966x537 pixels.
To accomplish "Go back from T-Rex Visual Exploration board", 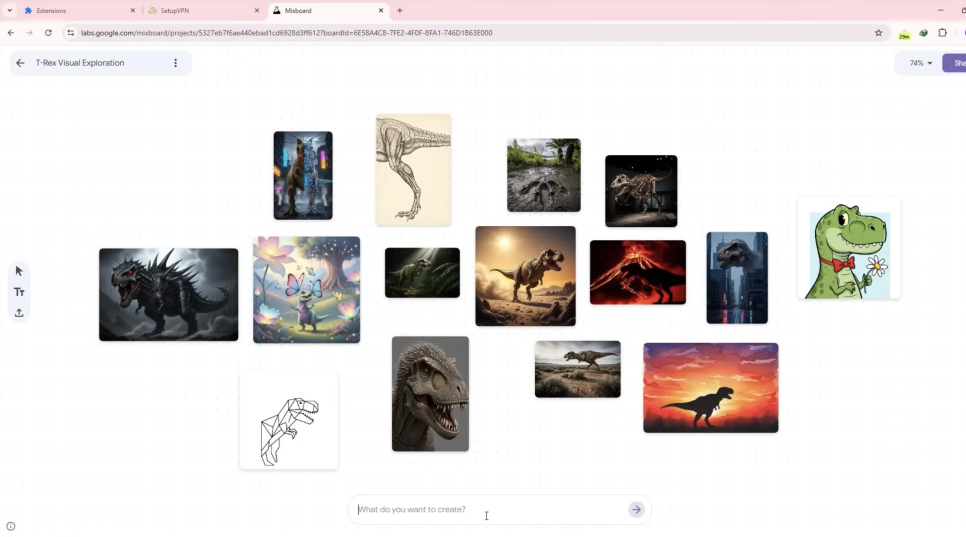I will 20,63.
